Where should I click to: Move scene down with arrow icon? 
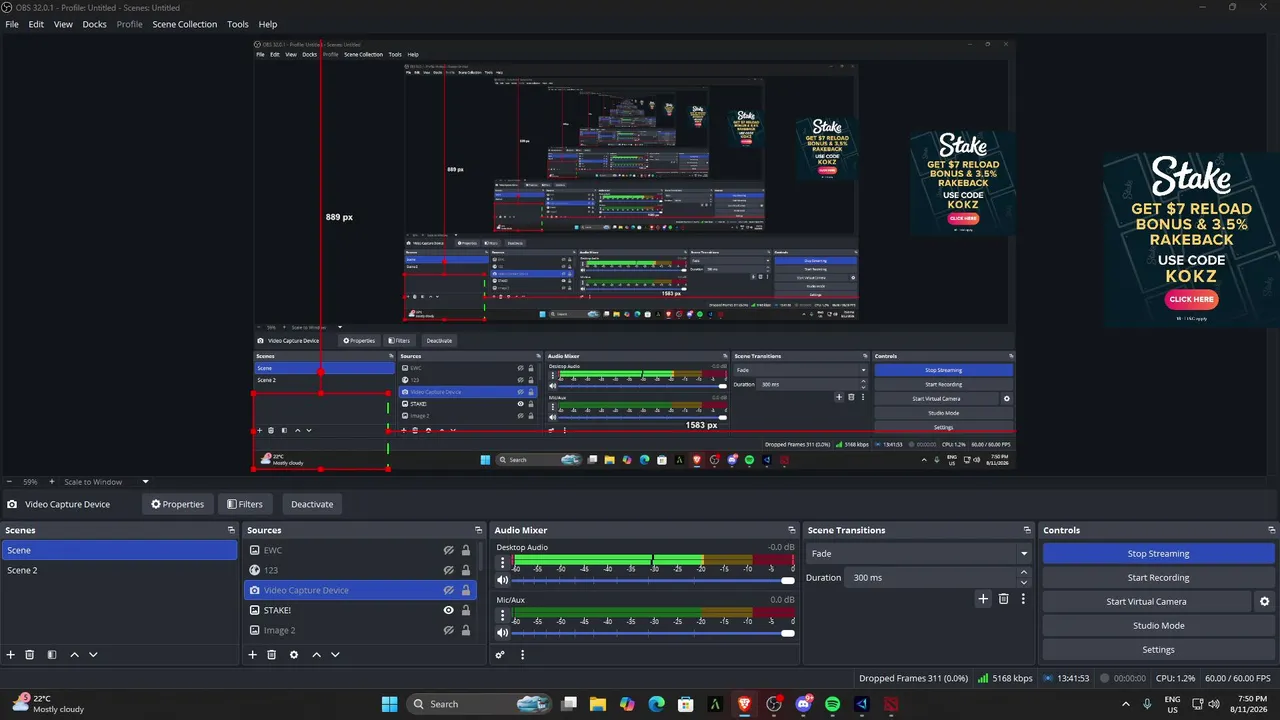pos(93,655)
